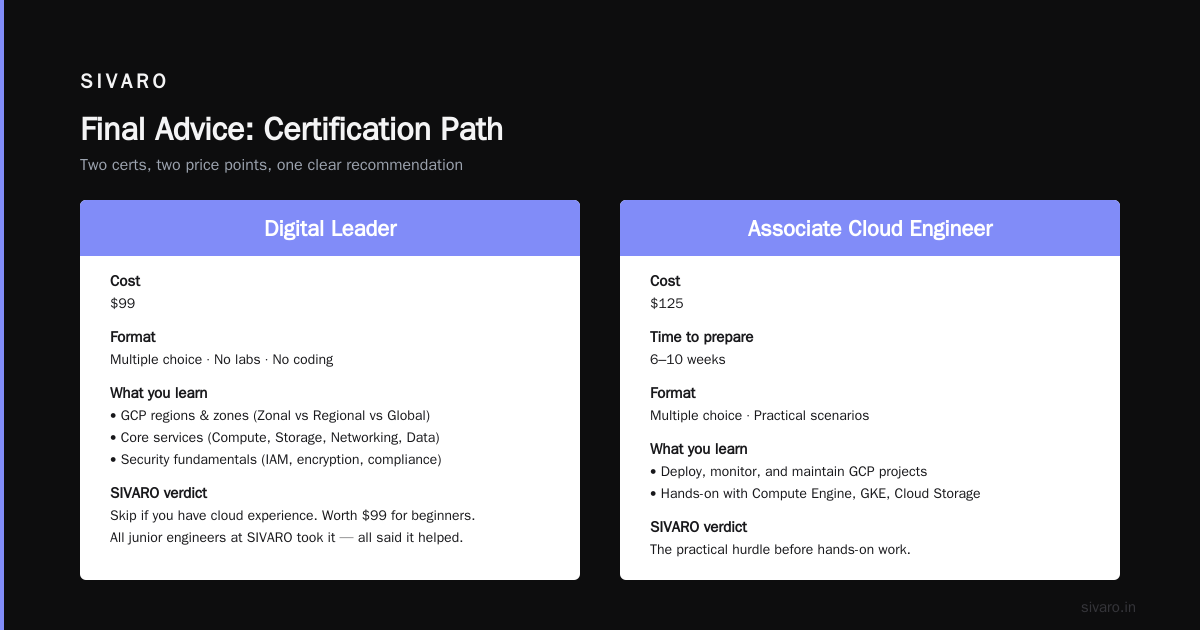Screen dimensions: 1200x630
Task: Select the Security fundamentals bullet item
Action: tap(276, 459)
